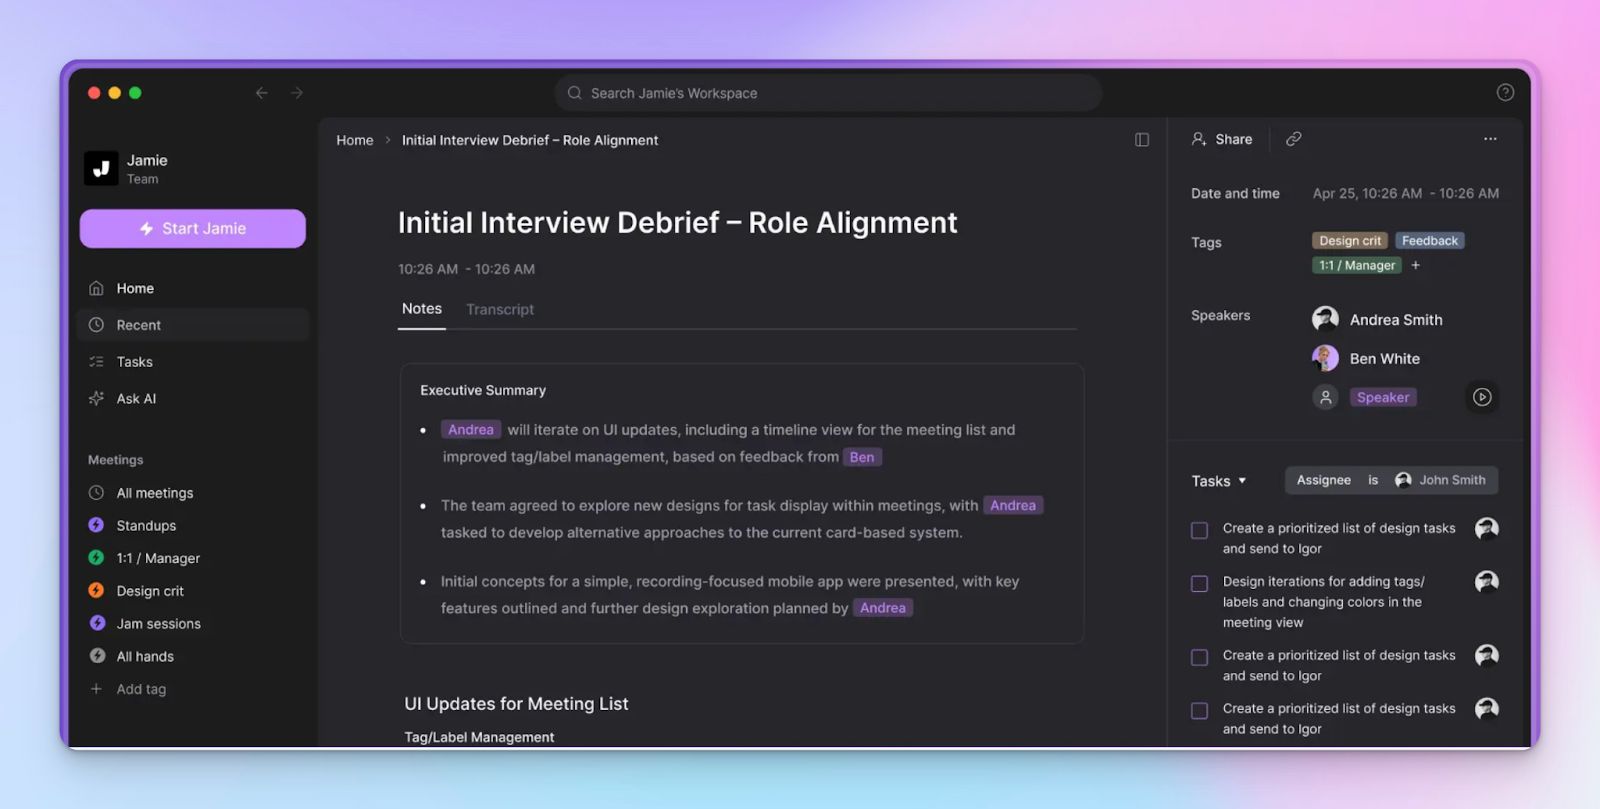Click the copy link icon beside Share
Screen dimensions: 1600x809
click(x=1293, y=139)
